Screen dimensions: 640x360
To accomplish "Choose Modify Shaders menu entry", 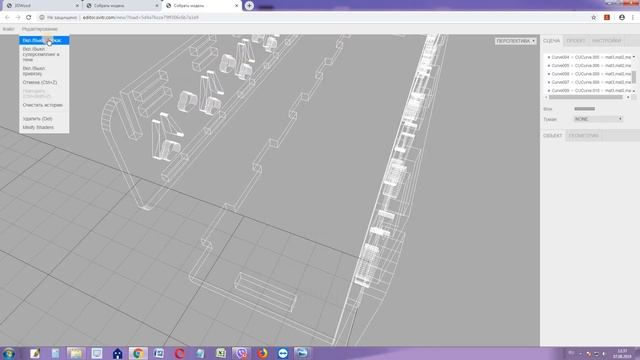I will click(x=44, y=127).
